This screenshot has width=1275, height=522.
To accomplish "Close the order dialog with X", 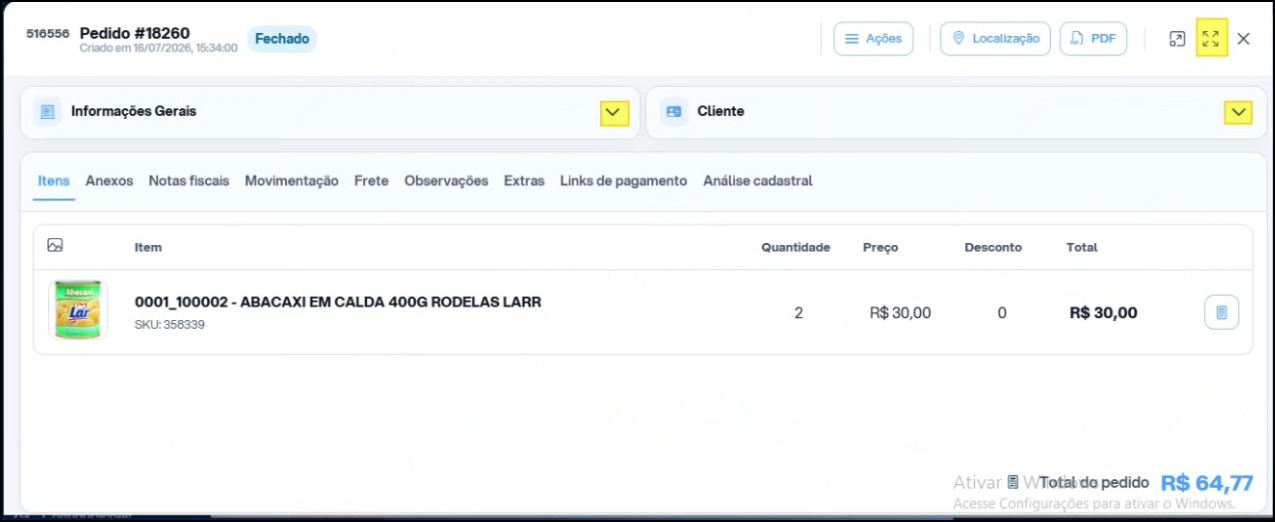I will pyautogui.click(x=1243, y=39).
